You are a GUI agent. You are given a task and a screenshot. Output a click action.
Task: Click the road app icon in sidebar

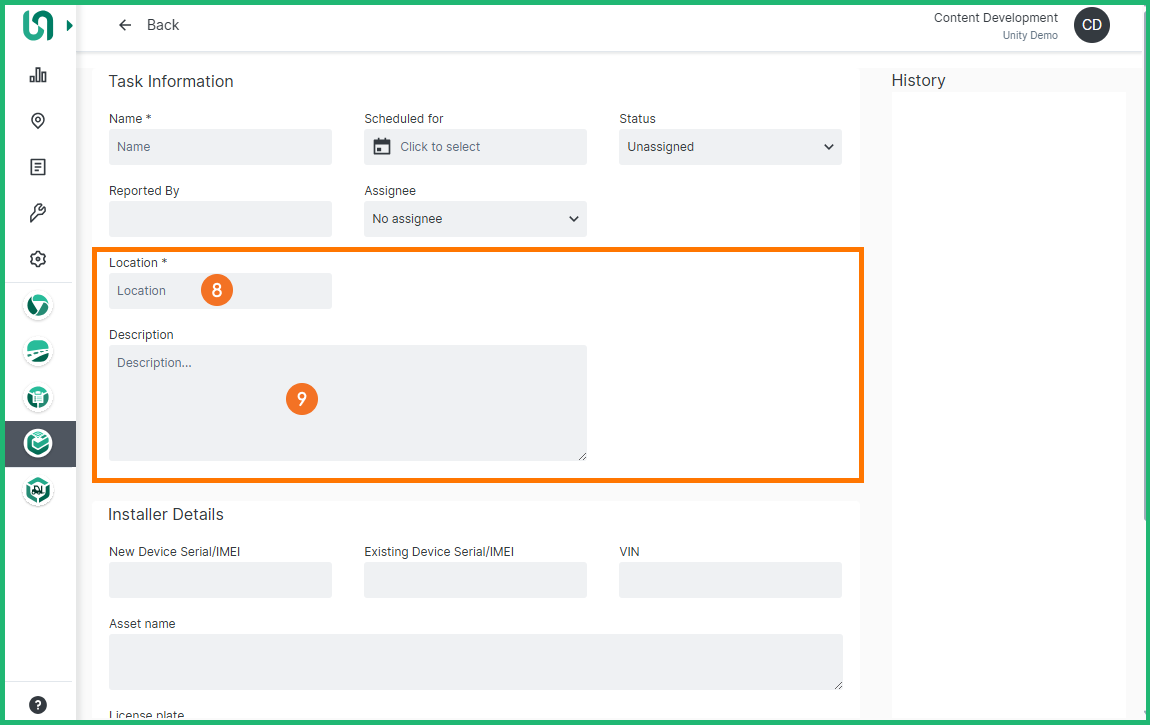point(38,352)
